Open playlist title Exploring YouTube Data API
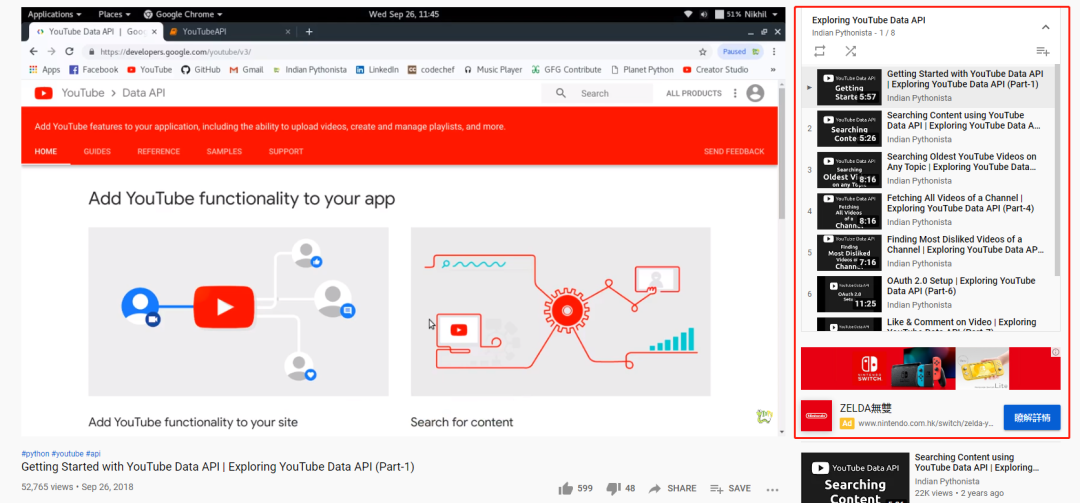Image resolution: width=1080 pixels, height=503 pixels. (869, 21)
